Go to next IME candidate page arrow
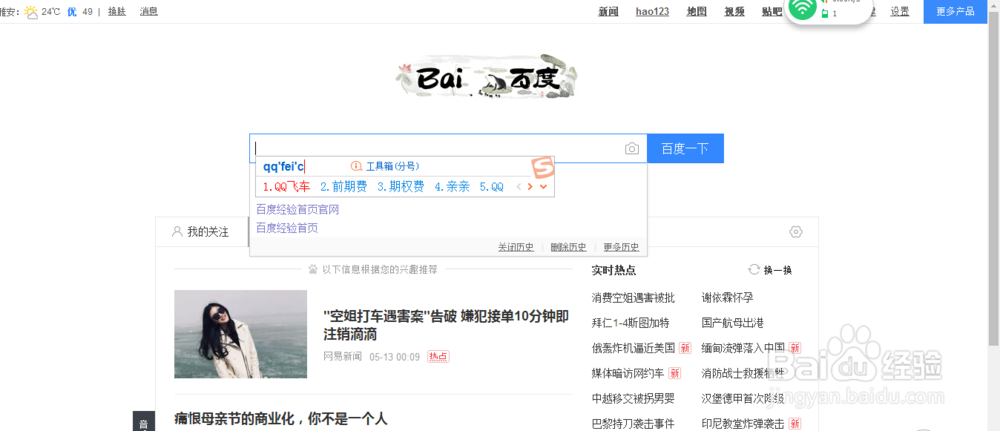The width and height of the screenshot is (1000, 431). (530, 187)
